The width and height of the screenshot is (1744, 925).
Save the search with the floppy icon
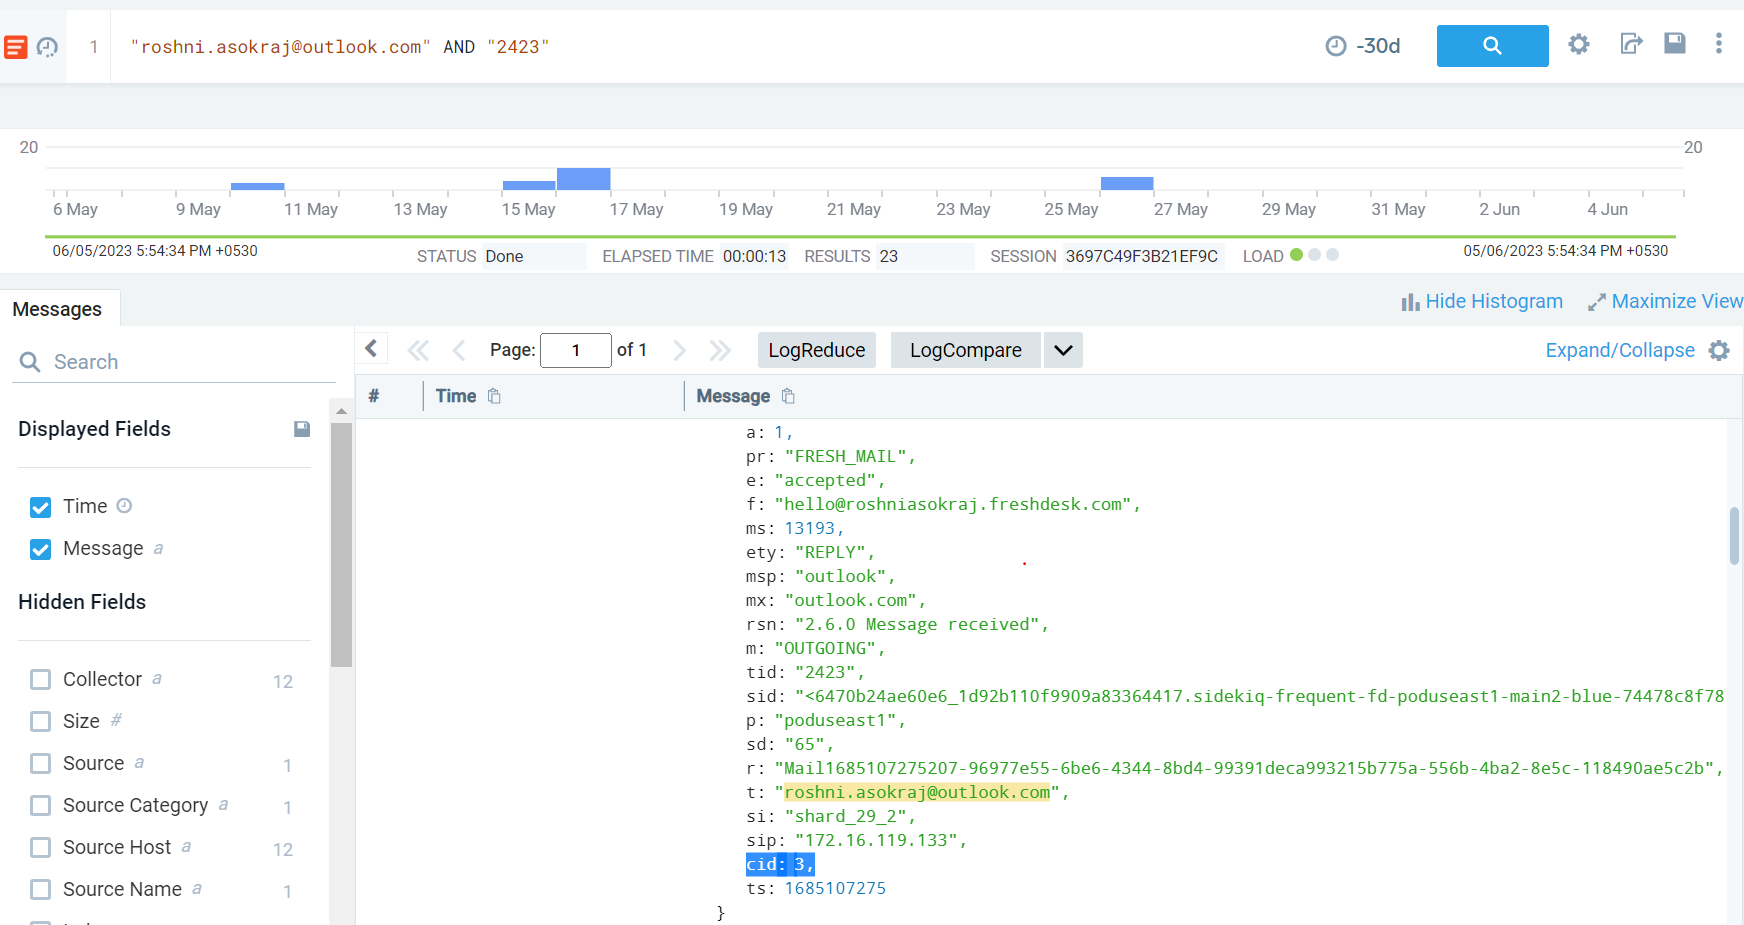point(1675,43)
